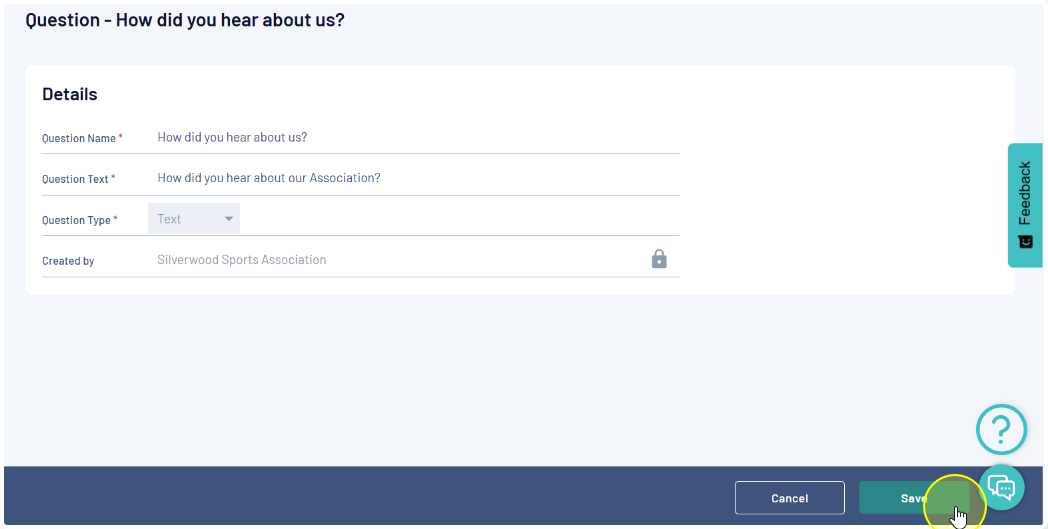This screenshot has width=1048, height=529.
Task: Click the Details section heading
Action: 70,94
